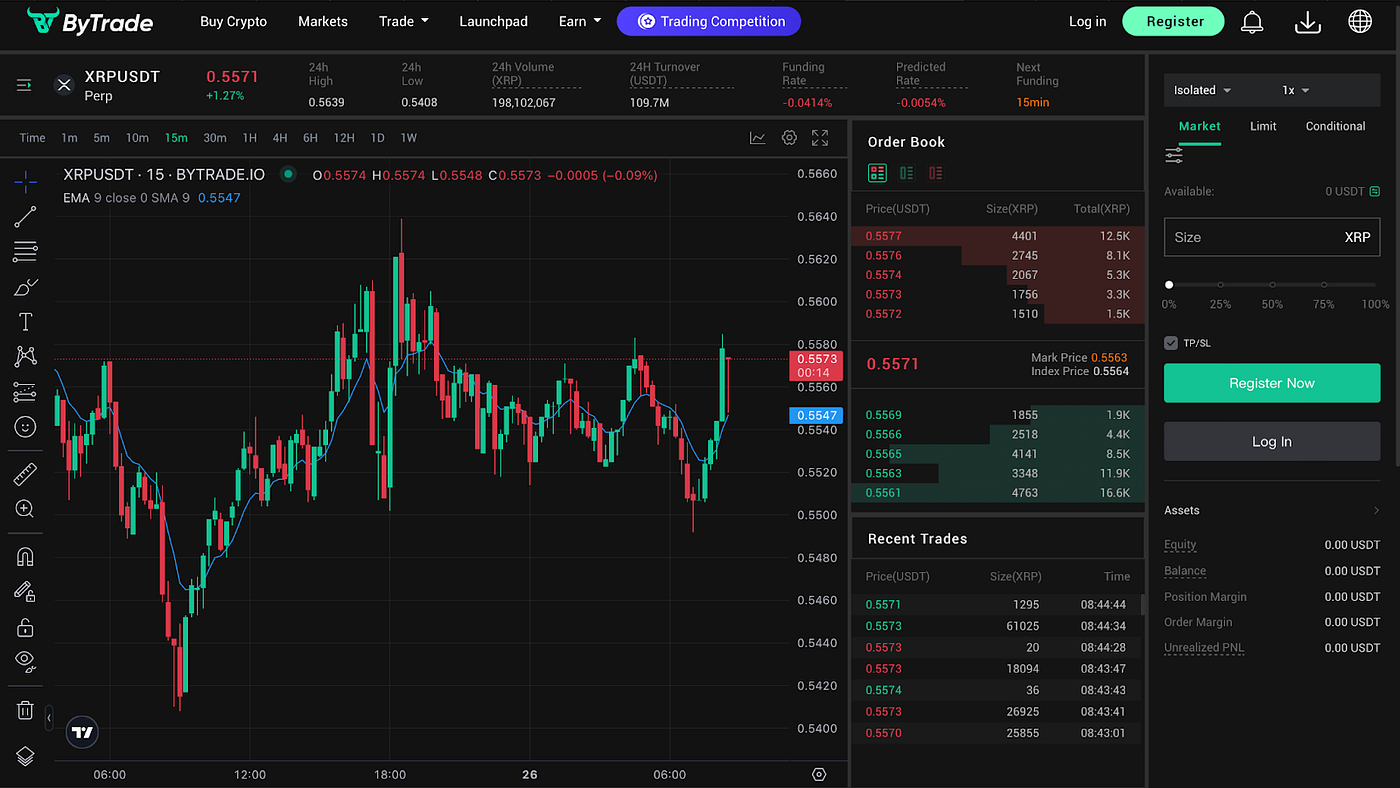Open the Isolated margin dropdown

(1200, 89)
